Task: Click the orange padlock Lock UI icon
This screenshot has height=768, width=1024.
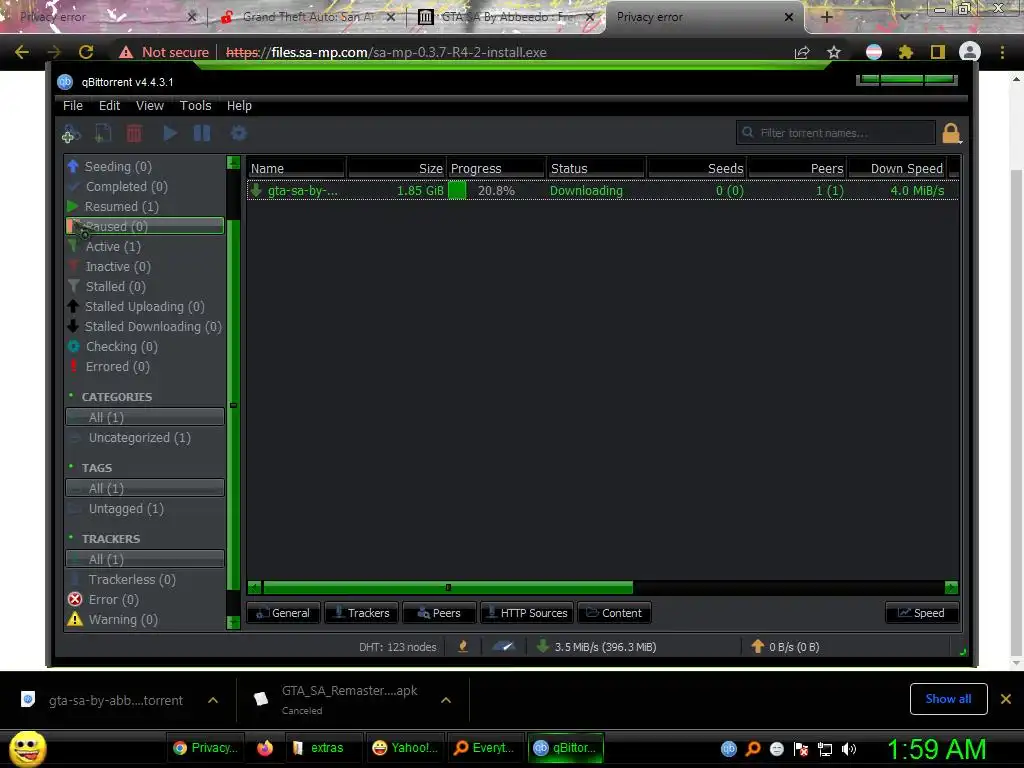Action: 952,133
